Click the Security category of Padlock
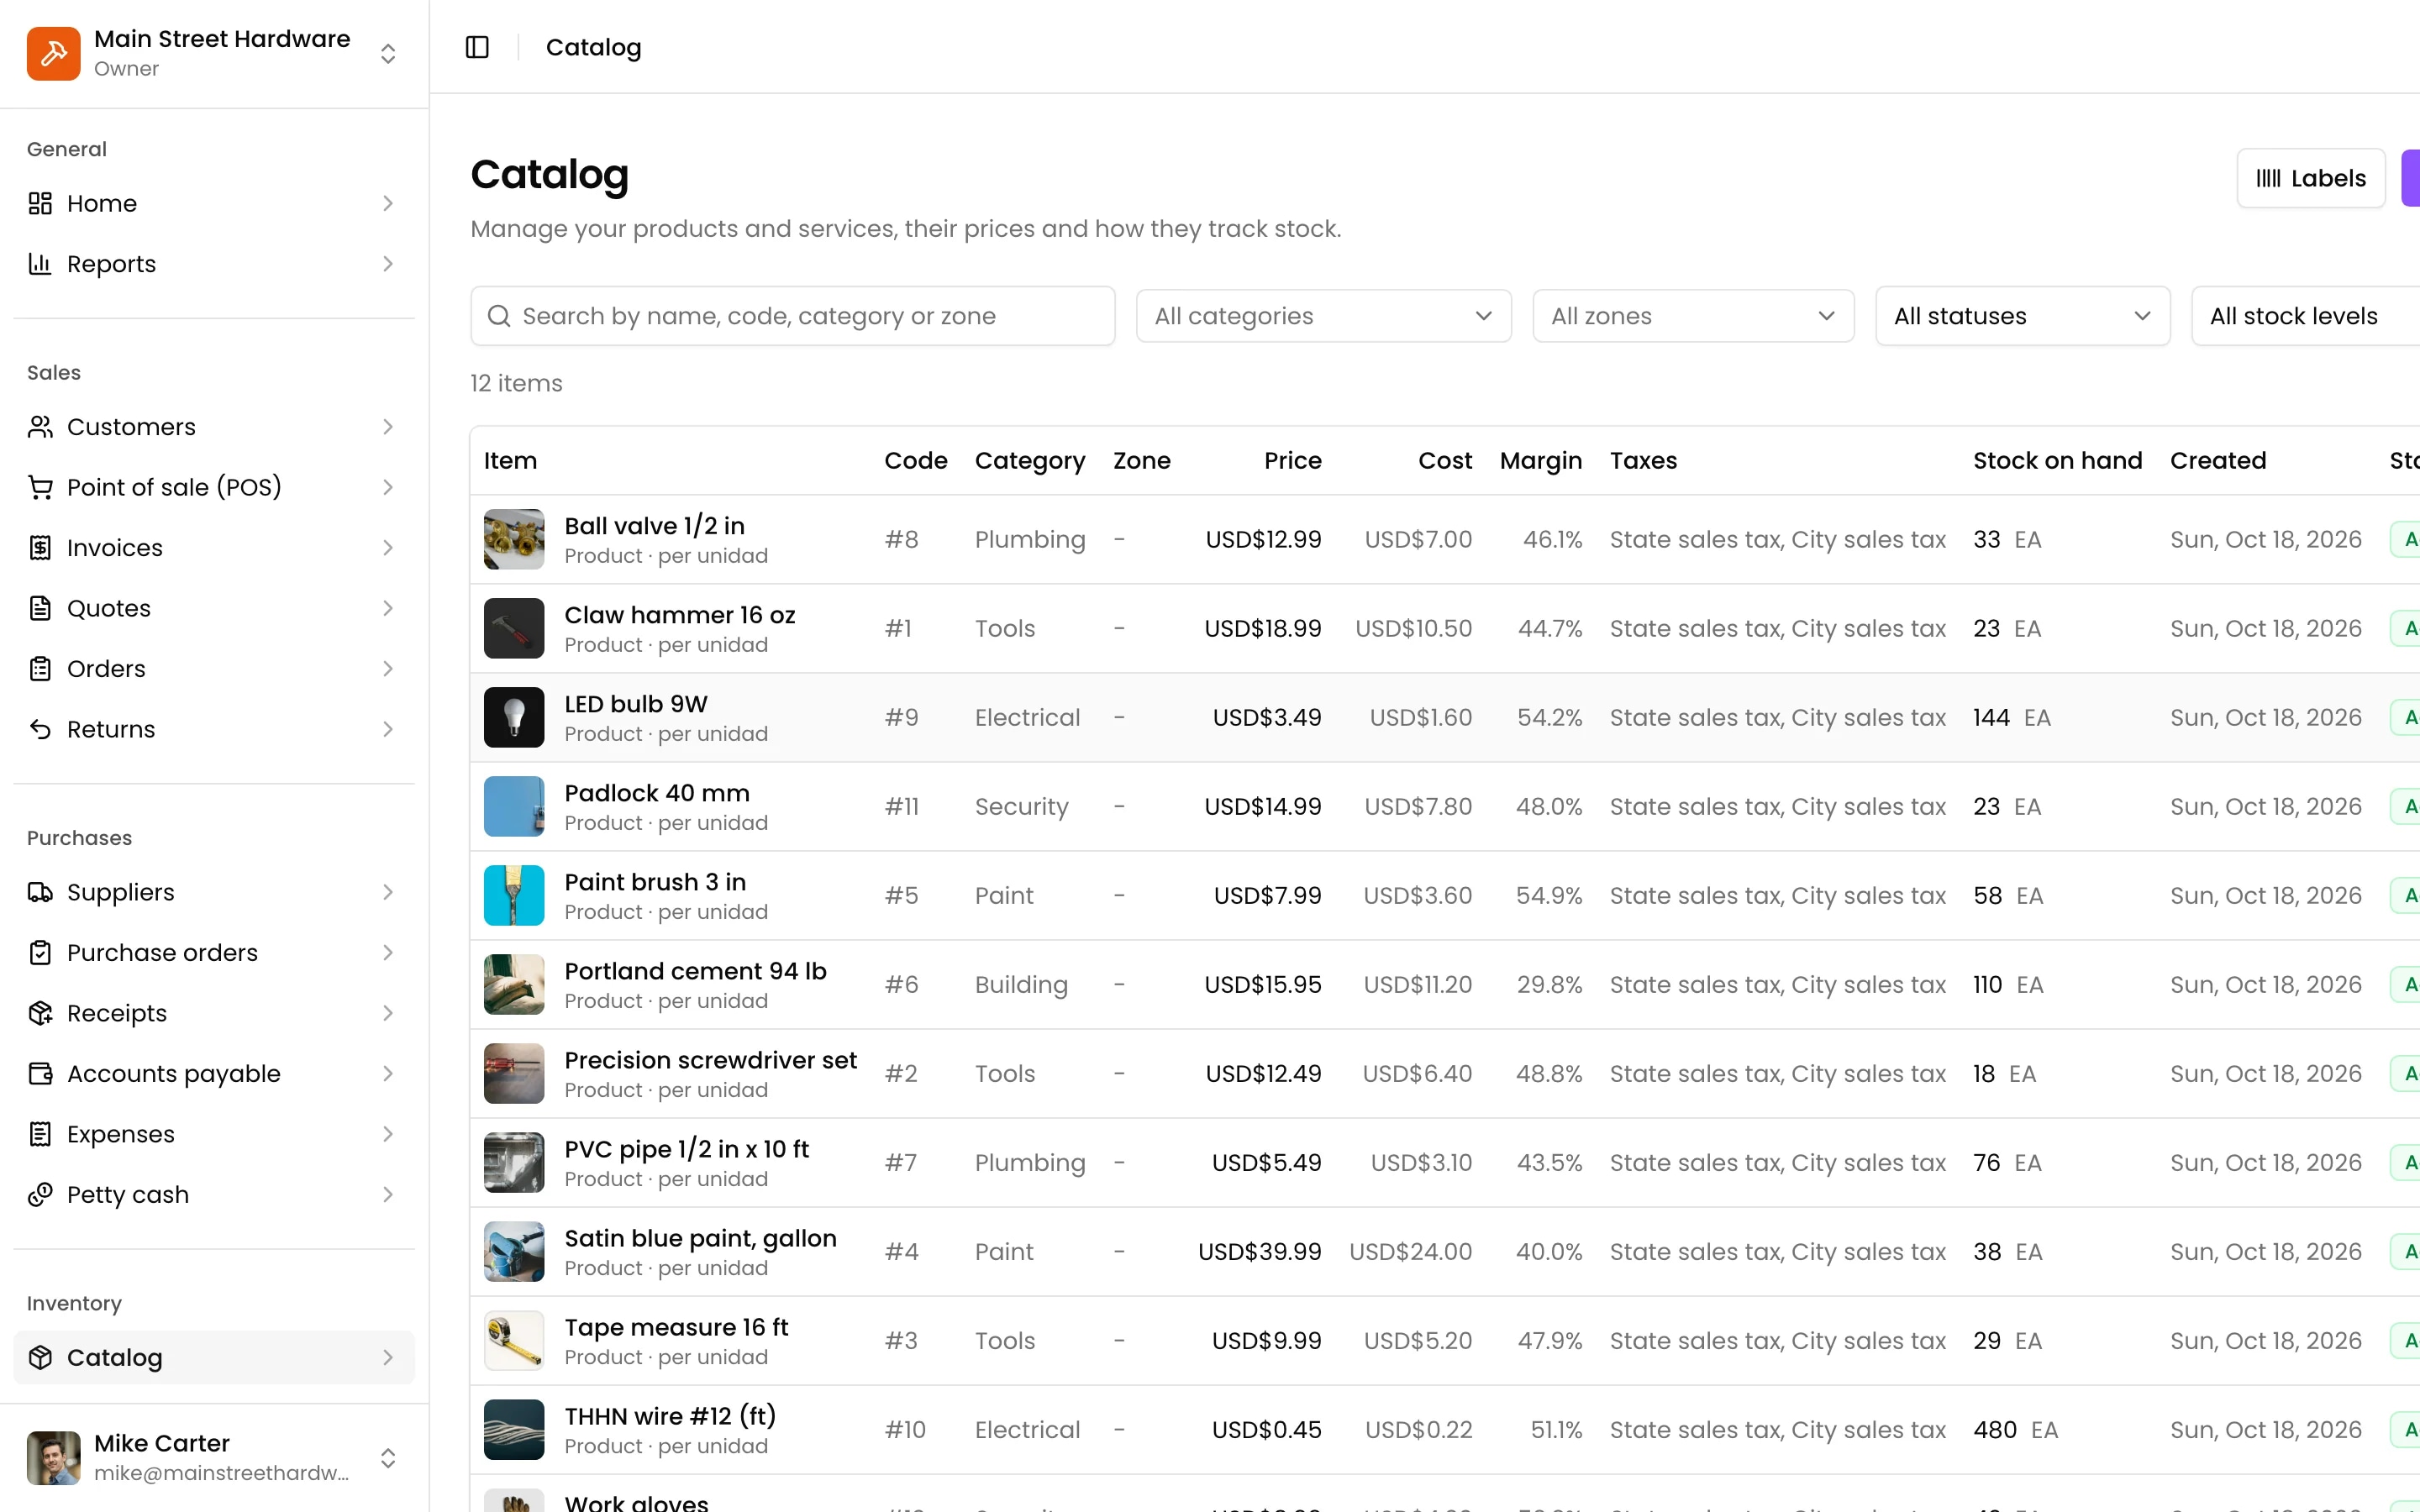Viewport: 2420px width, 1512px height. point(1021,807)
